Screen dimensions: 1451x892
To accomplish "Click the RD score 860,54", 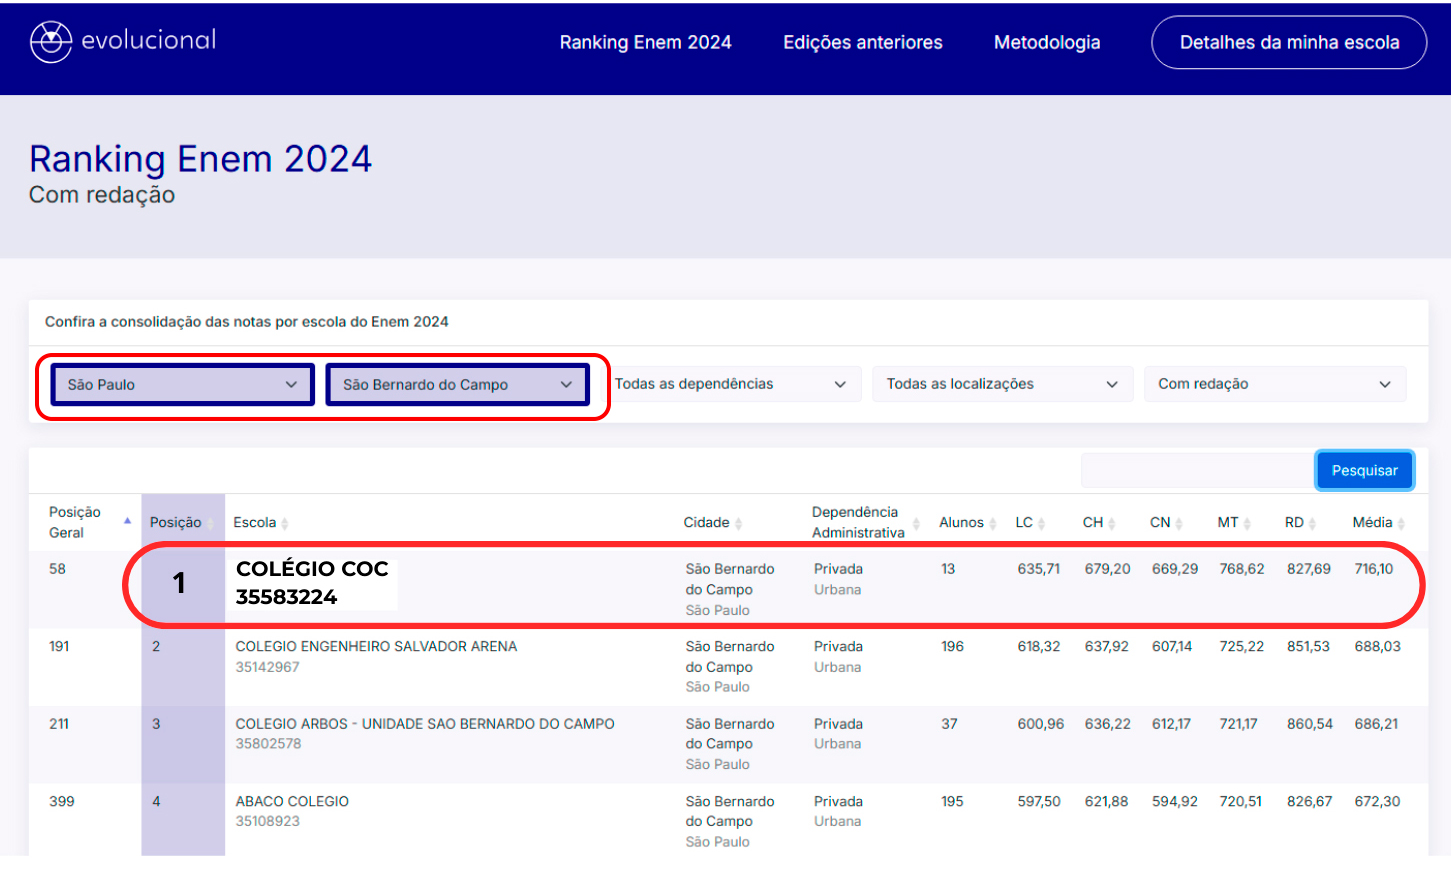I will (1310, 724).
